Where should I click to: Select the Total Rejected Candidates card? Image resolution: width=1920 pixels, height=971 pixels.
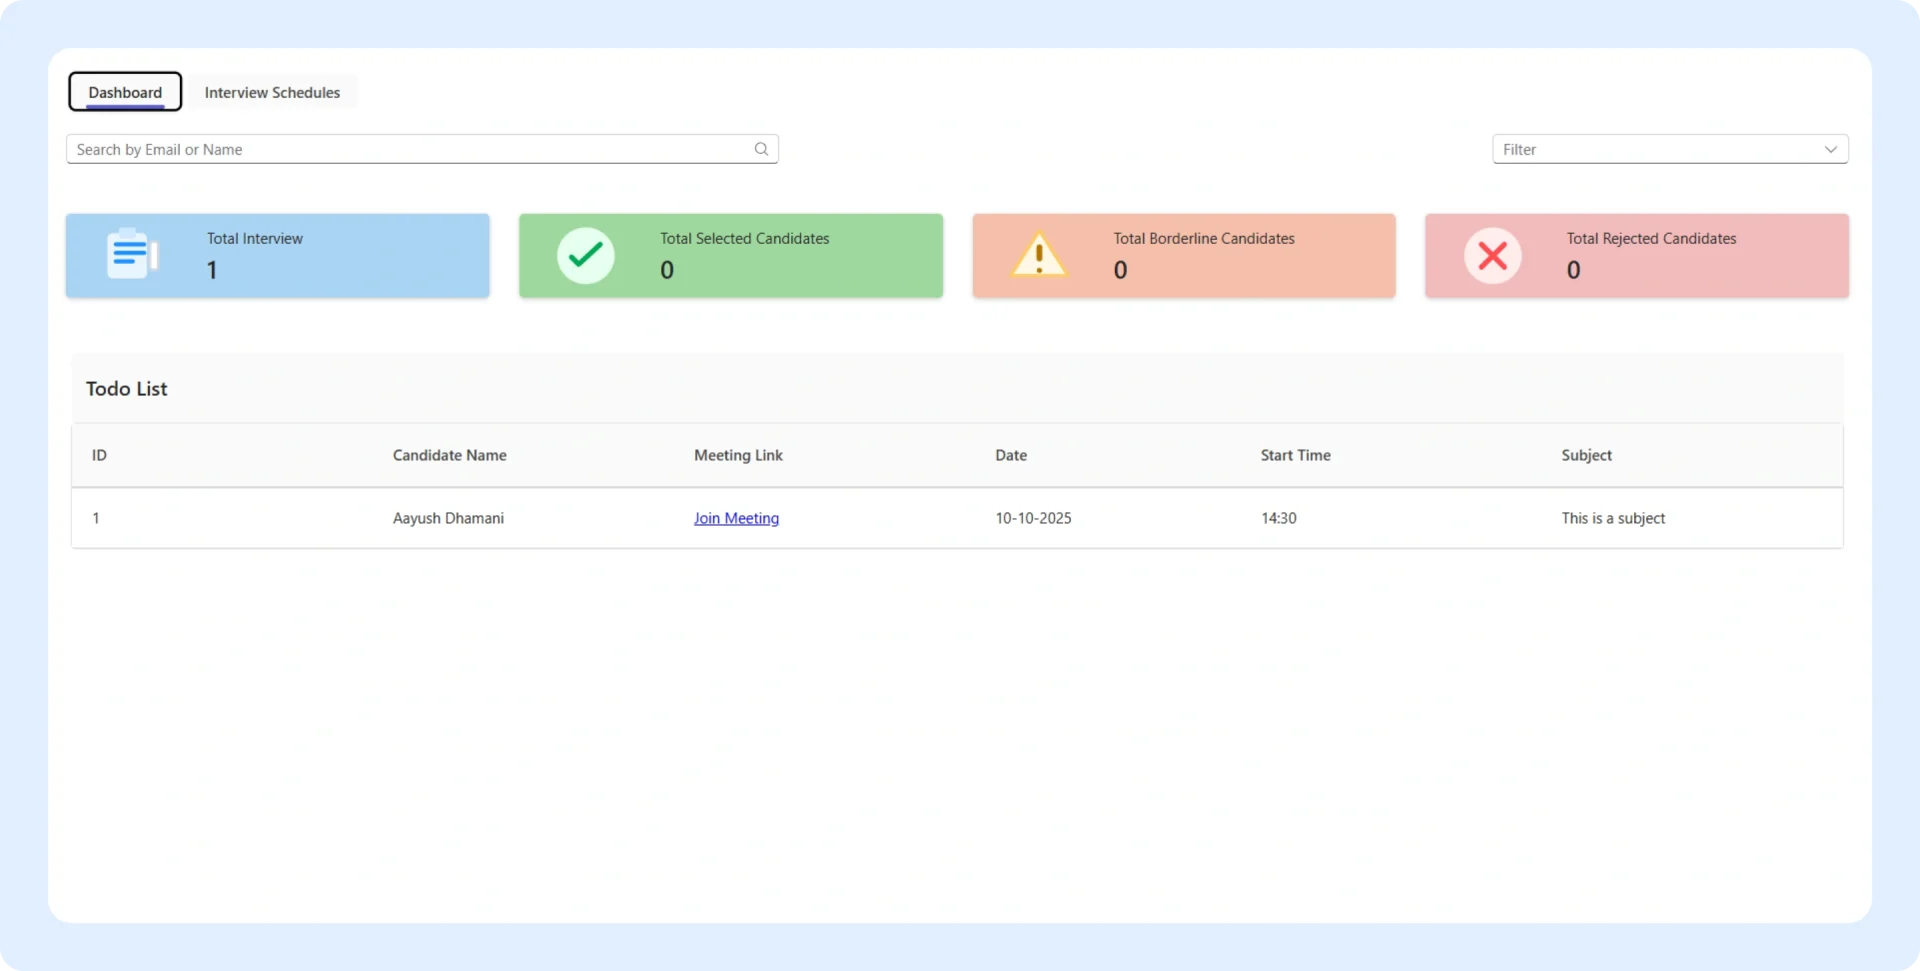[x=1637, y=255]
